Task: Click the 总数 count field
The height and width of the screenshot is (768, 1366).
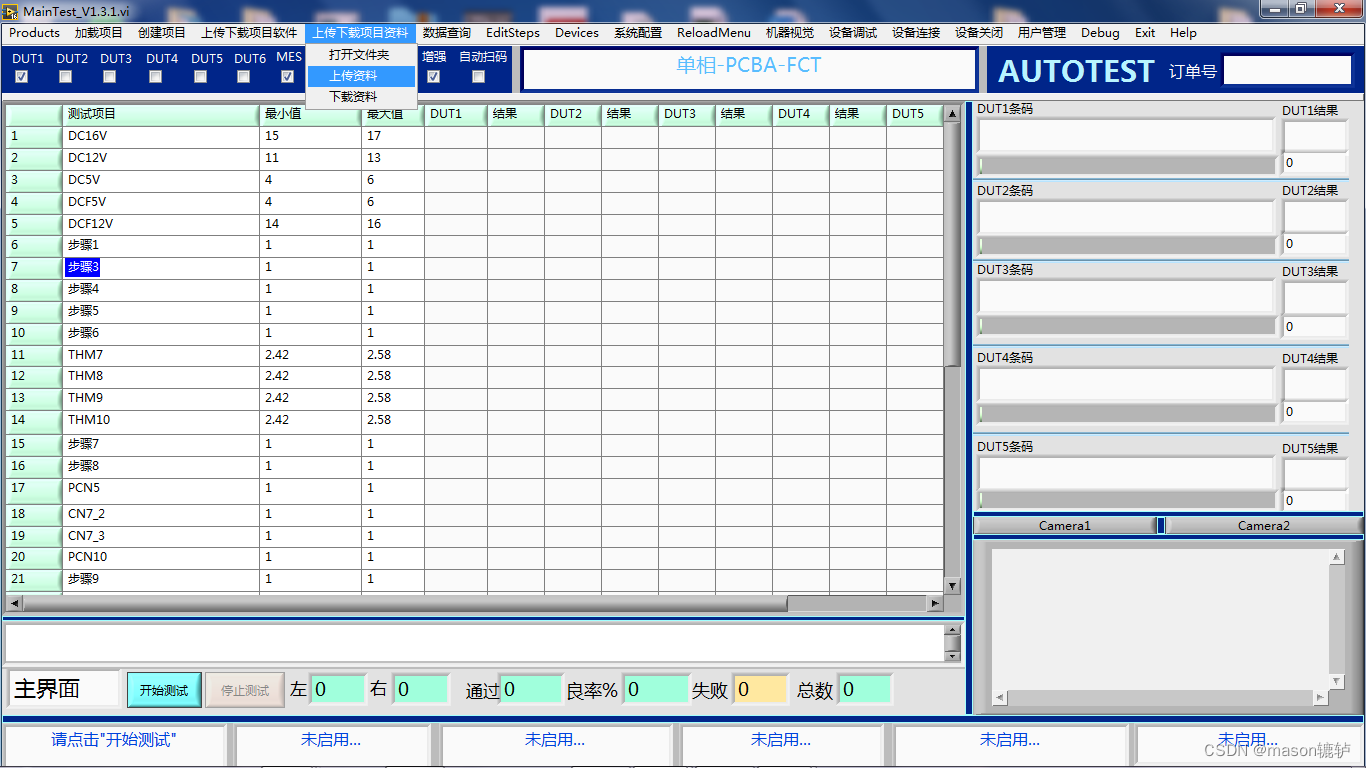Action: [864, 689]
